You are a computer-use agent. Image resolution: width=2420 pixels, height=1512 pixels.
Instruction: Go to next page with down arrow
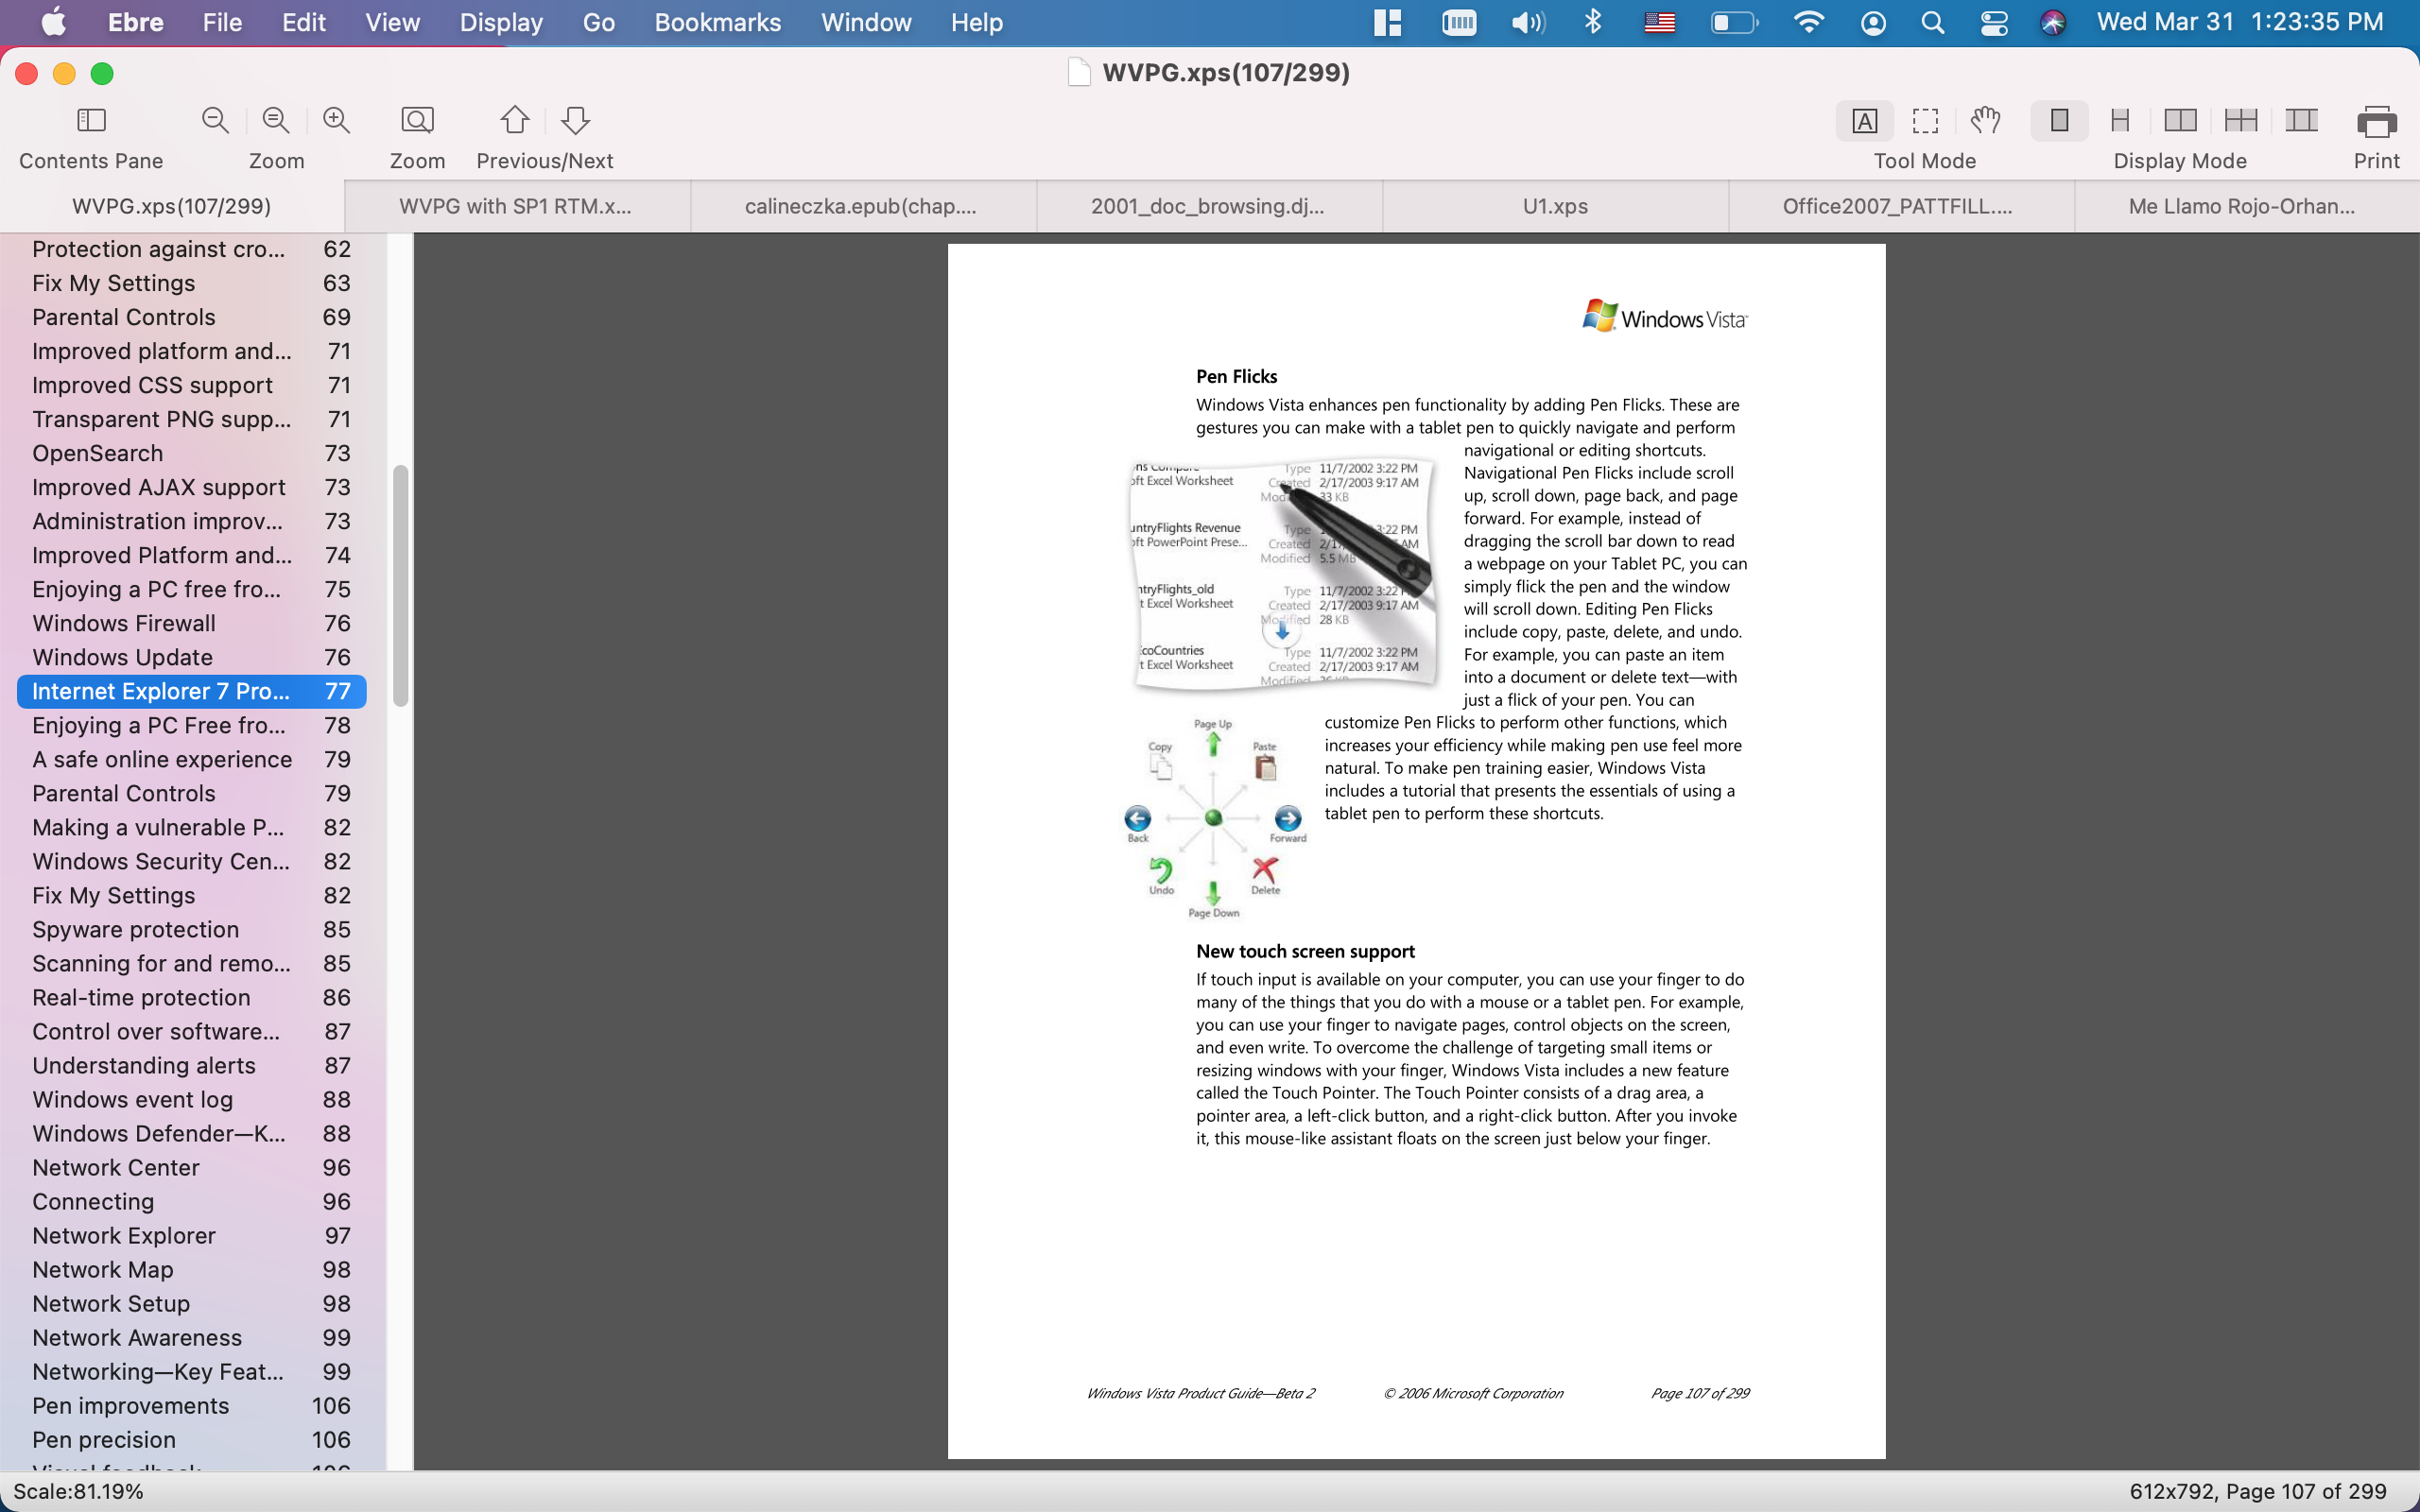click(576, 121)
